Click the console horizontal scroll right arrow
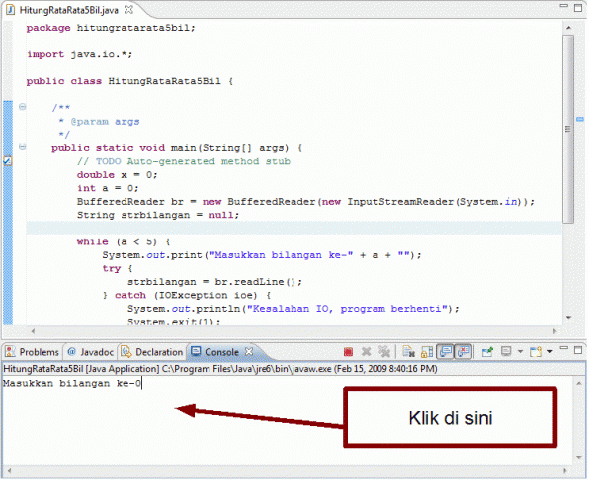The image size is (589, 480). pyautogui.click(x=565, y=470)
